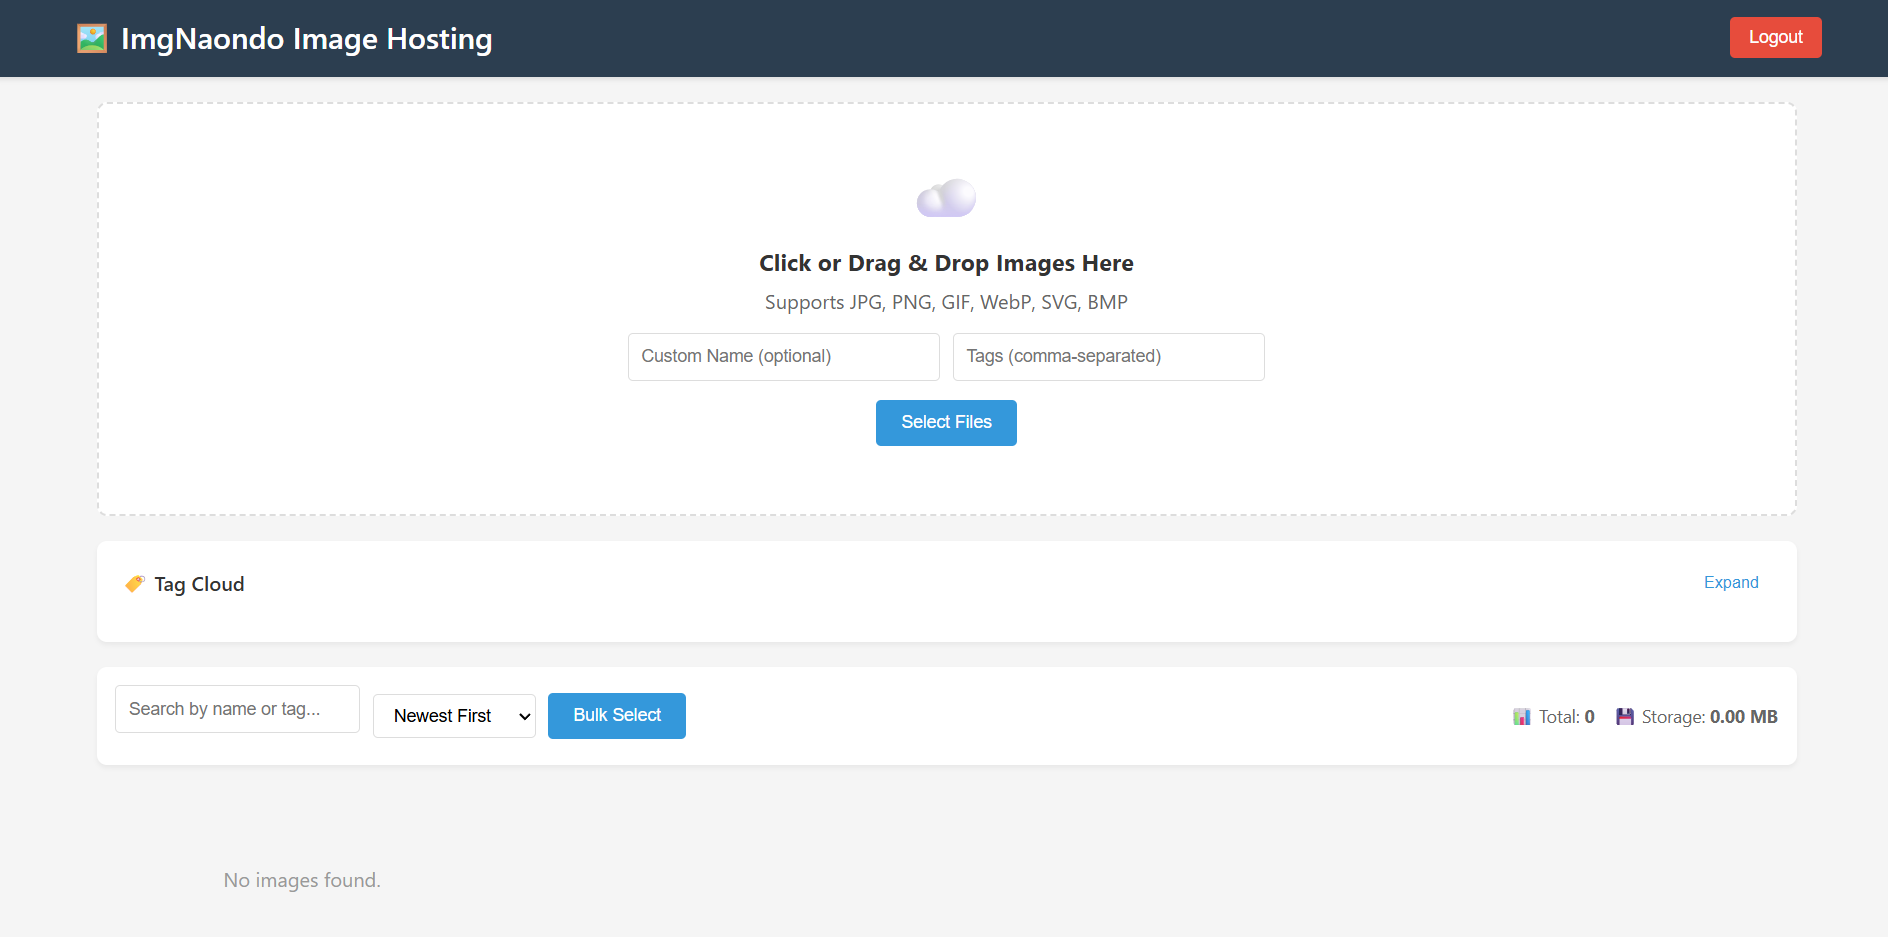1888x937 pixels.
Task: Focus the Tags comma-separated field
Action: [1109, 357]
